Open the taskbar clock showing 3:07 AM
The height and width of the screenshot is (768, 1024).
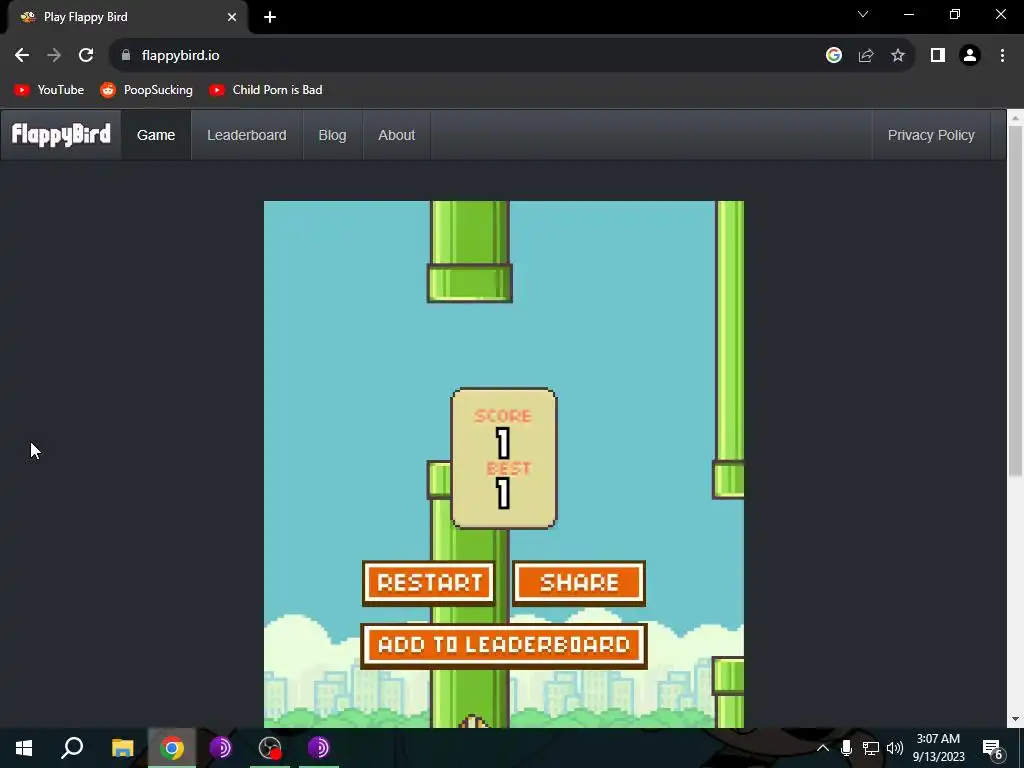pos(938,748)
